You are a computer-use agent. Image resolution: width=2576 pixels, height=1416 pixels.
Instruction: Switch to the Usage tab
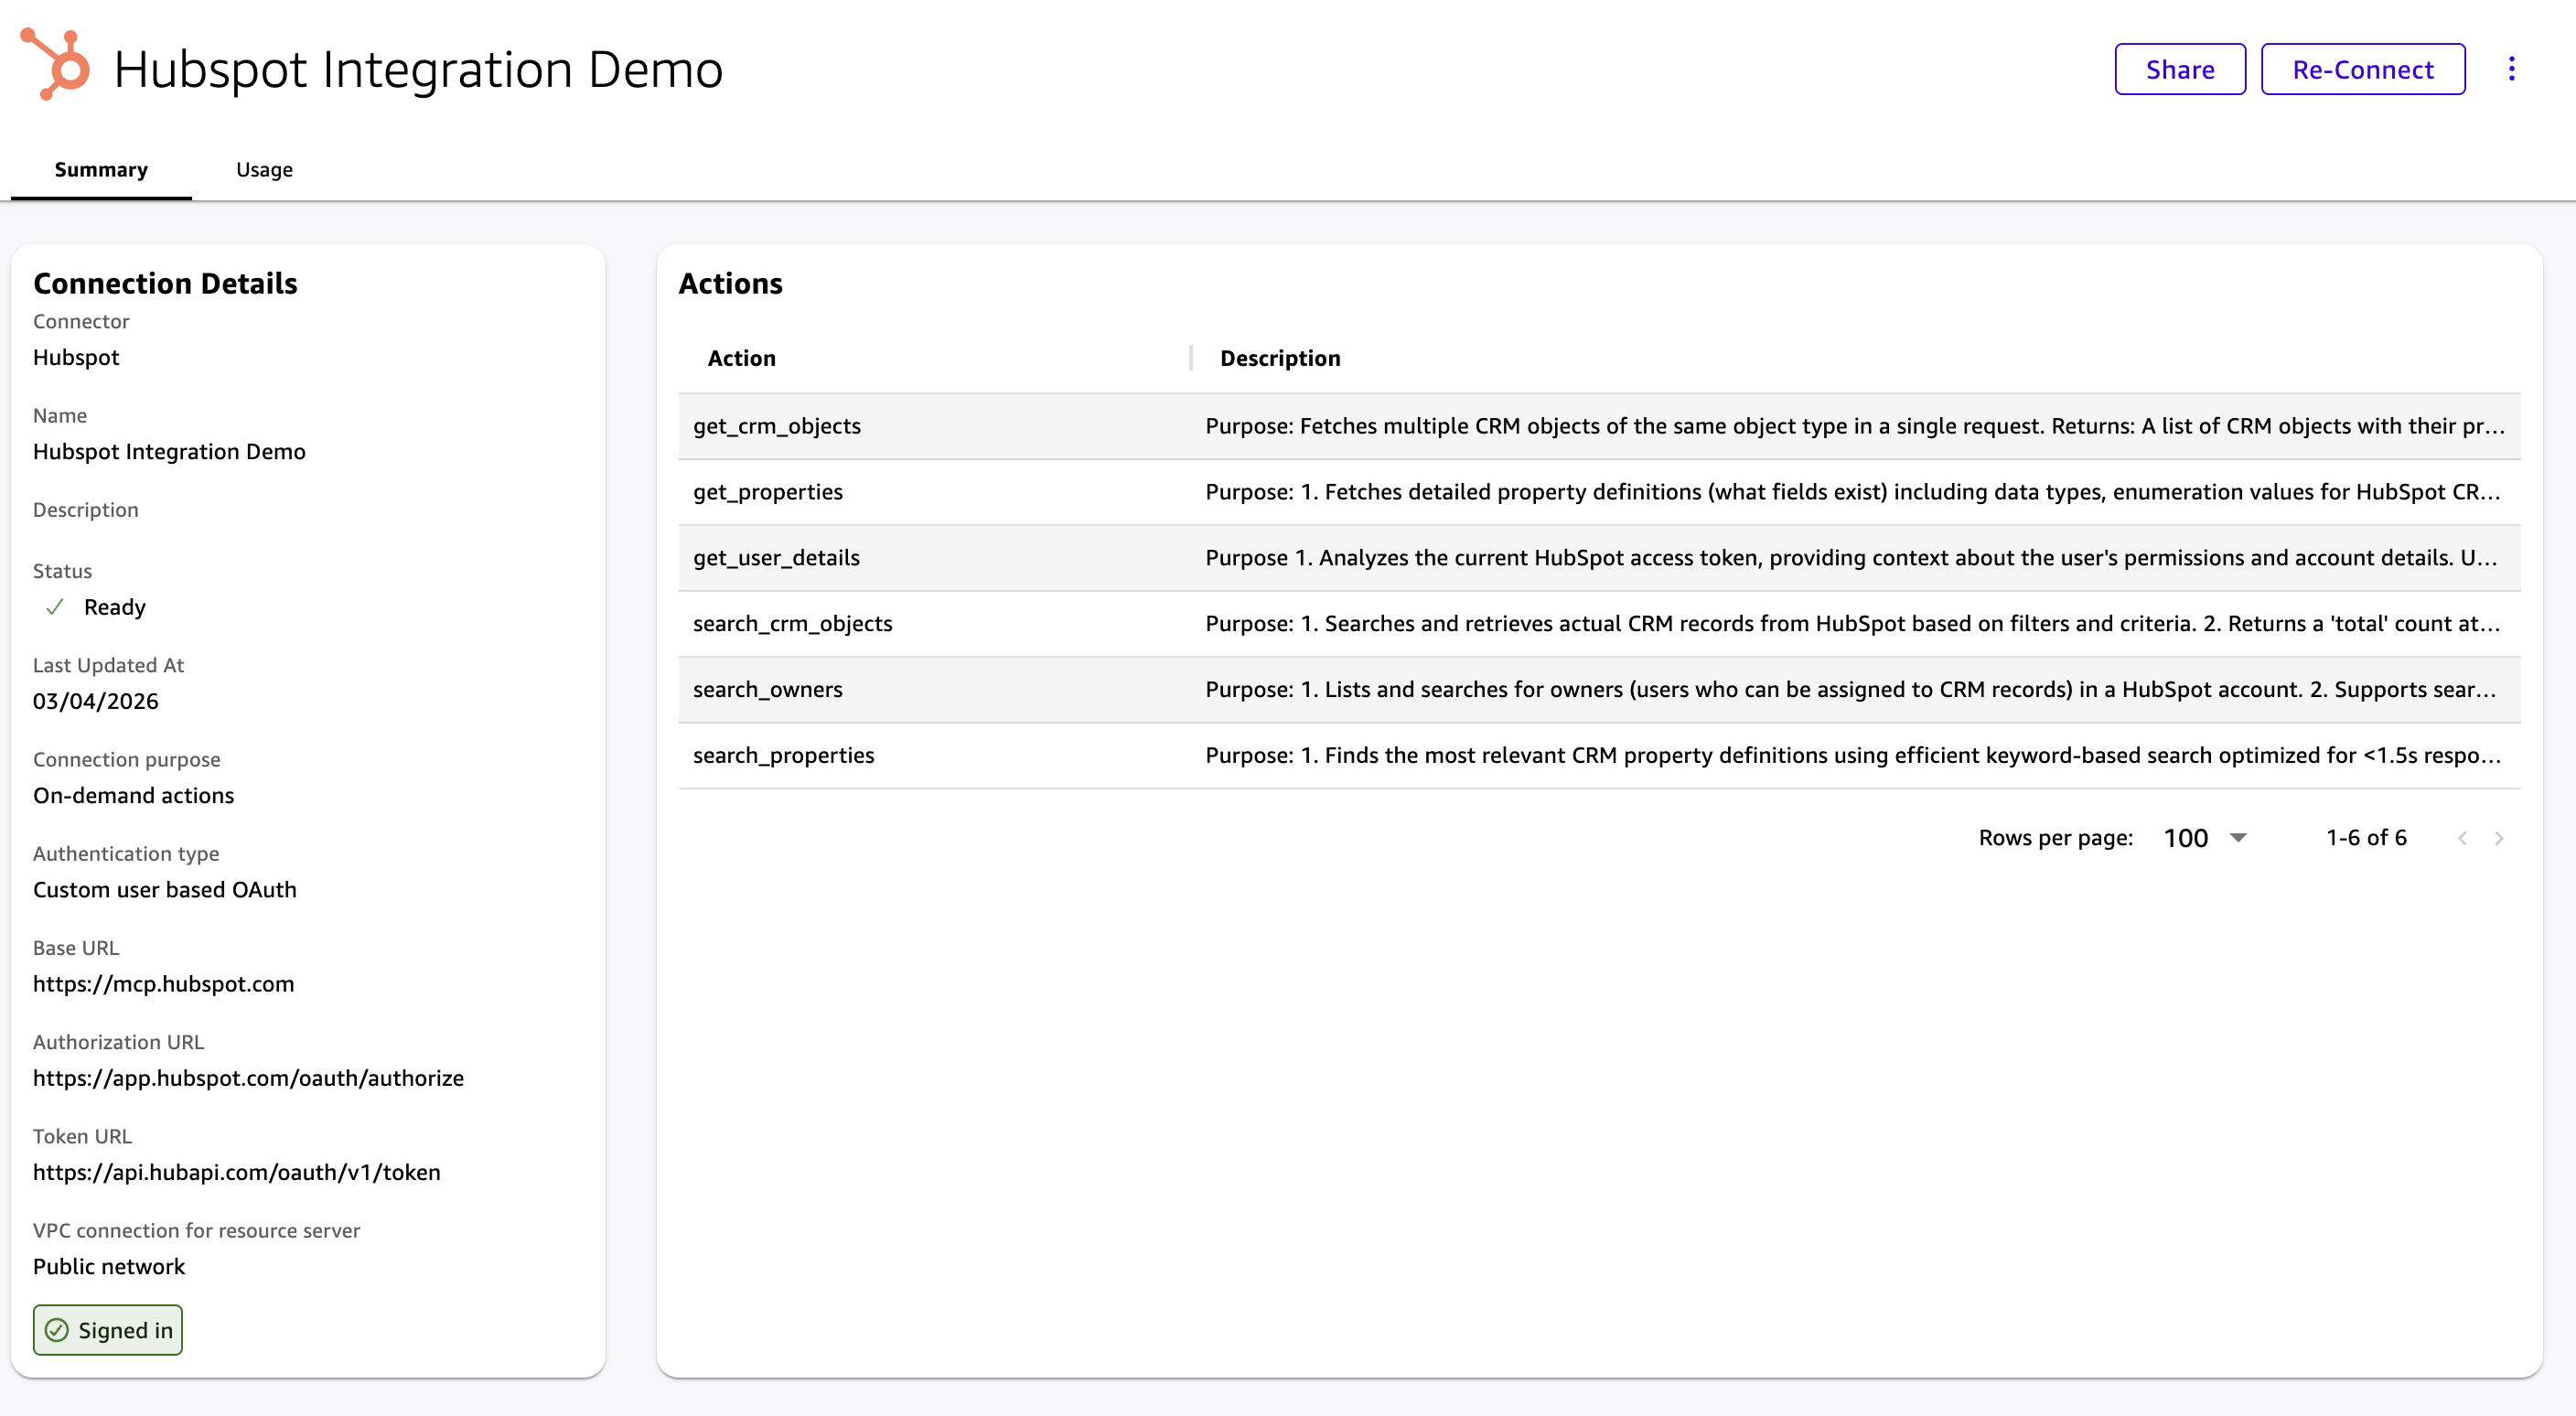[x=264, y=169]
